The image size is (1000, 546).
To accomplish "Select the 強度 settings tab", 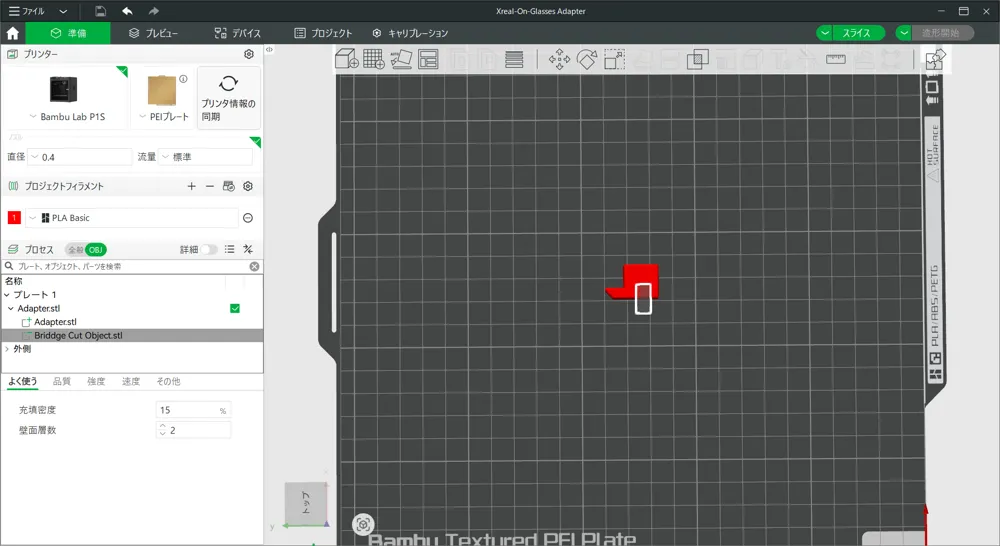I will [x=96, y=381].
